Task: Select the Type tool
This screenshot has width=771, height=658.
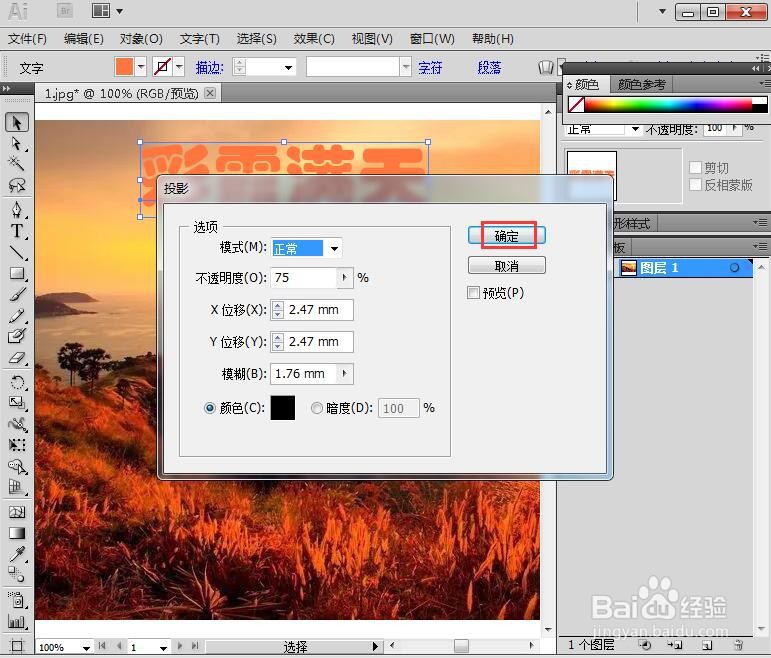Action: pyautogui.click(x=17, y=230)
